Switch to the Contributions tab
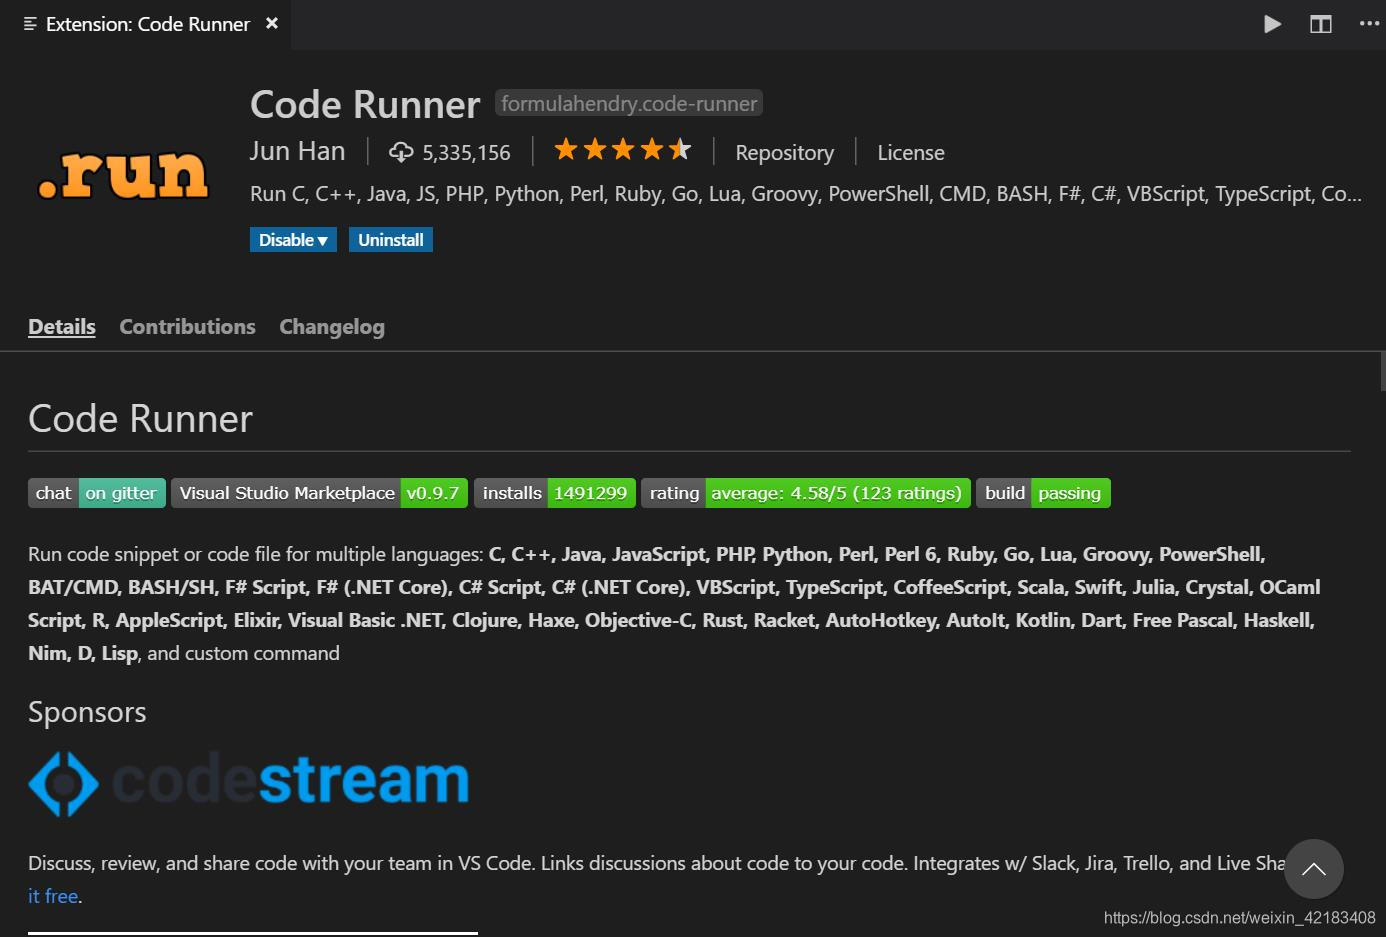Viewport: 1386px width, 937px height. (187, 327)
